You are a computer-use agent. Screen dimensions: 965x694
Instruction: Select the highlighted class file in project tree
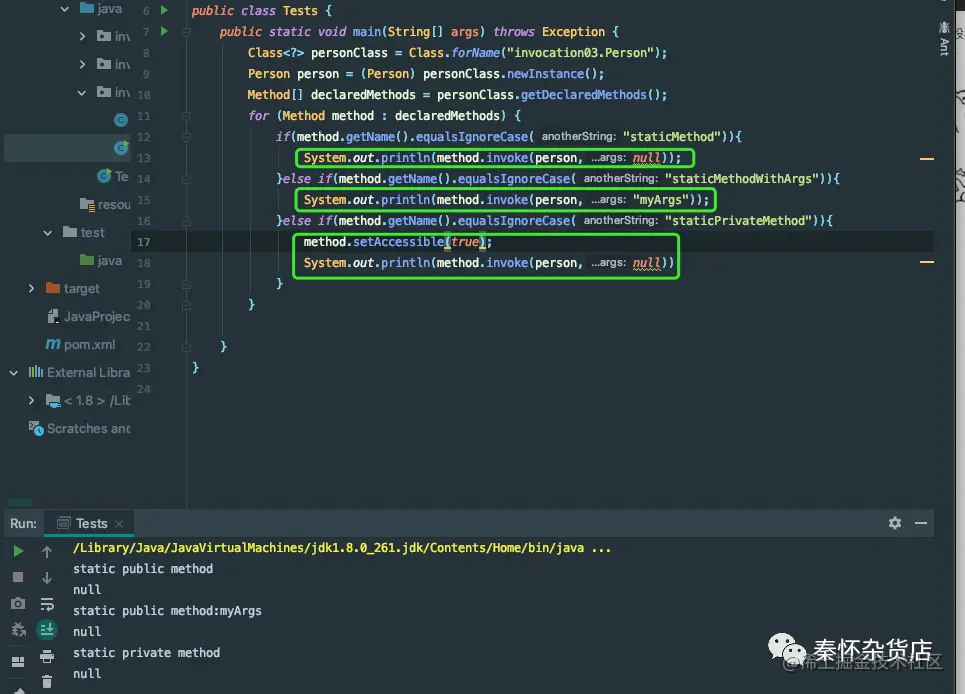(x=68, y=148)
